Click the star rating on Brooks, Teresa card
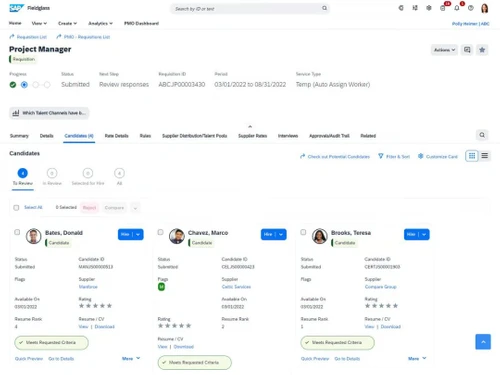 [x=381, y=306]
